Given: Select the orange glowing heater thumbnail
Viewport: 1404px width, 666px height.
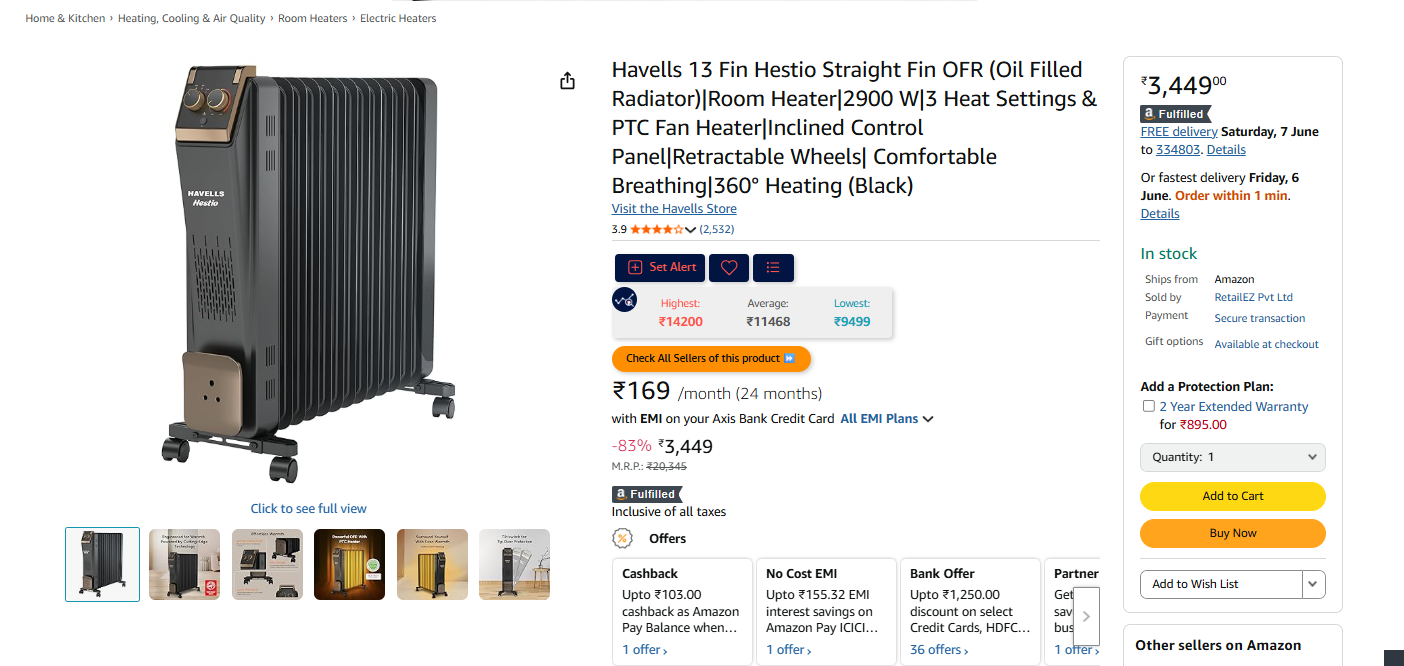Looking at the screenshot, I should [x=349, y=564].
